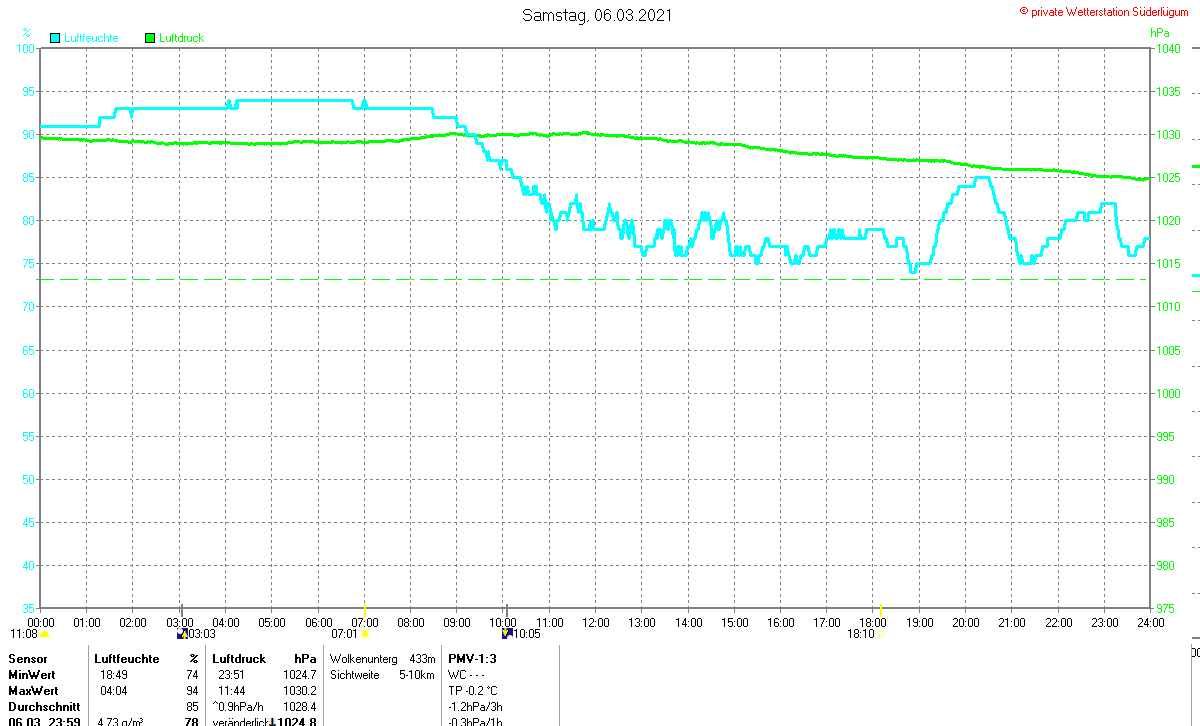Screen dimensions: 1200x726
Task: Click the moonset icon at 10:05
Action: pyautogui.click(x=507, y=633)
